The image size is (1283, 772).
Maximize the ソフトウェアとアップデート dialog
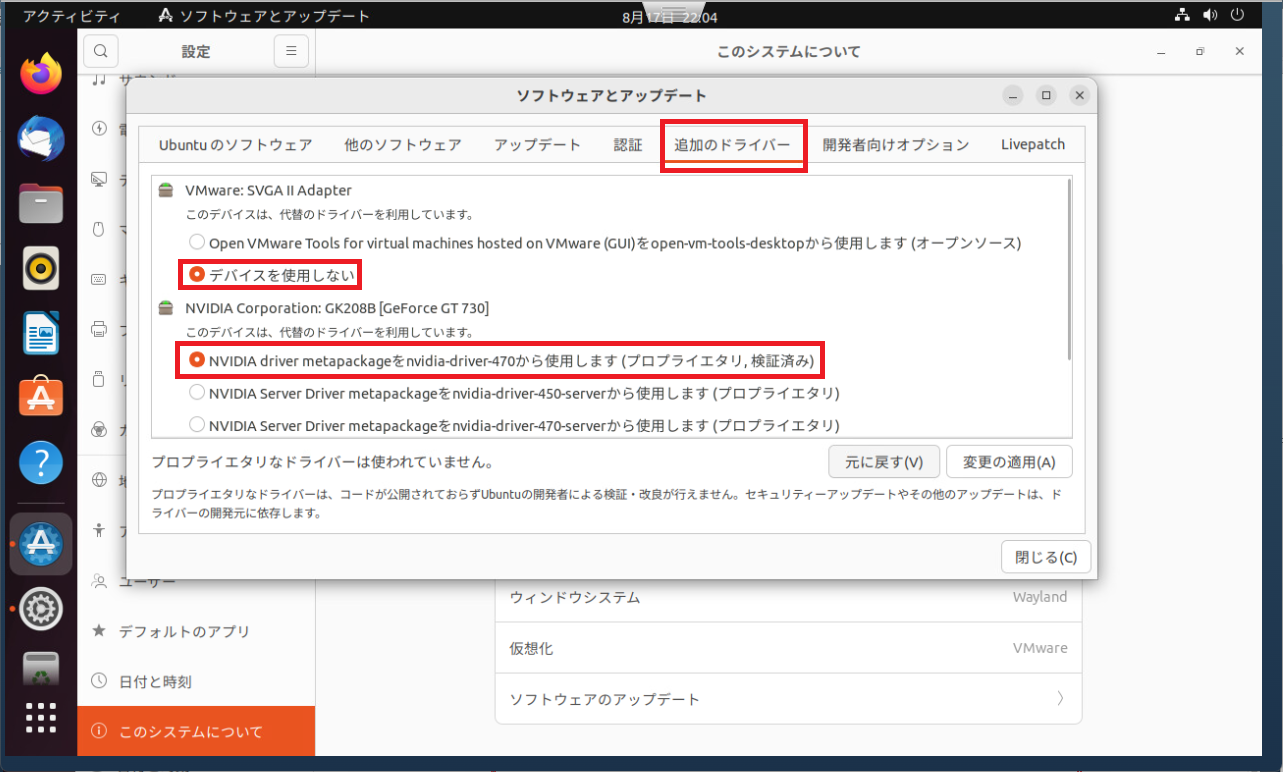coord(1046,96)
